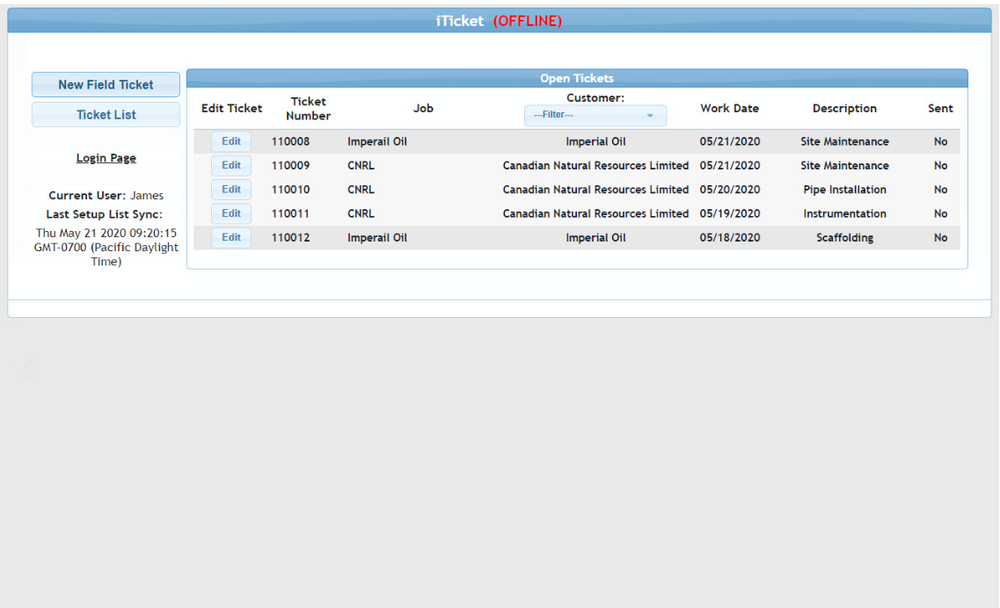1000x608 pixels.
Task: Edit ticket 110010
Action: tap(231, 189)
